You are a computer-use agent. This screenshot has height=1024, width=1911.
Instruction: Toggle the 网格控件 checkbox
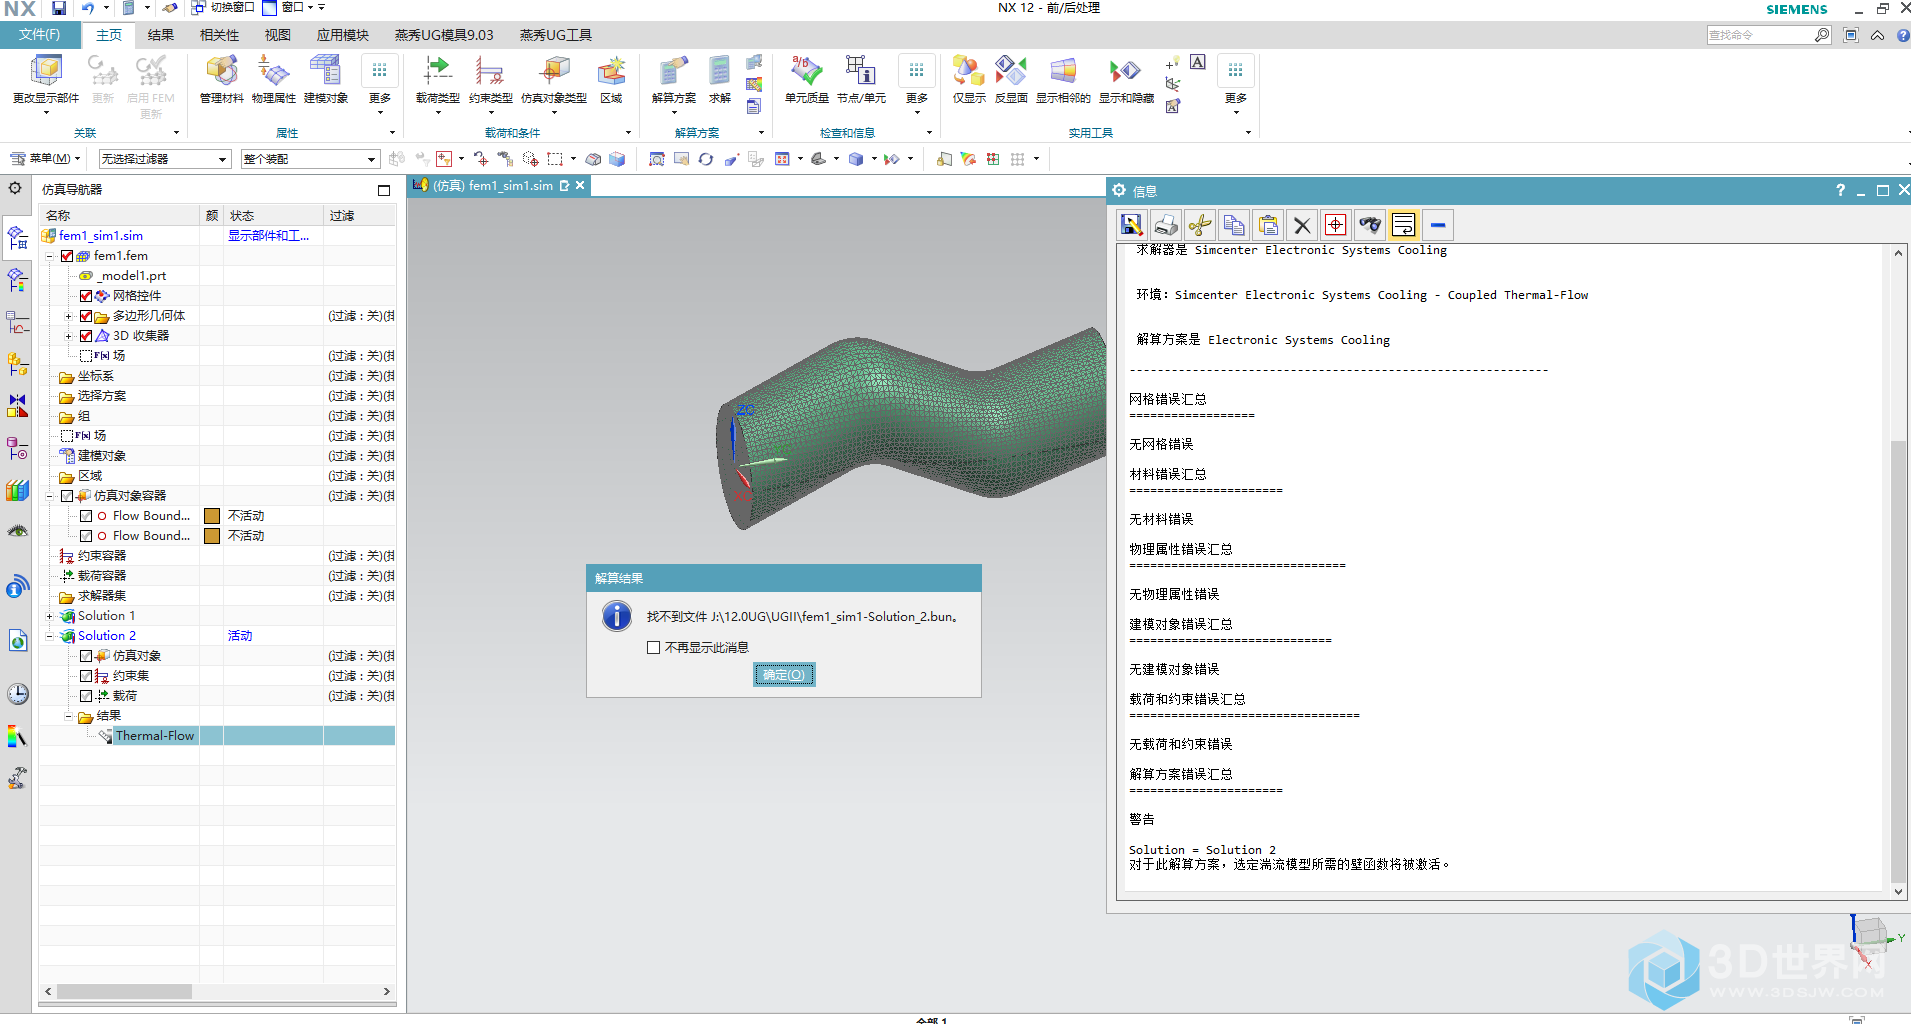pyautogui.click(x=86, y=296)
